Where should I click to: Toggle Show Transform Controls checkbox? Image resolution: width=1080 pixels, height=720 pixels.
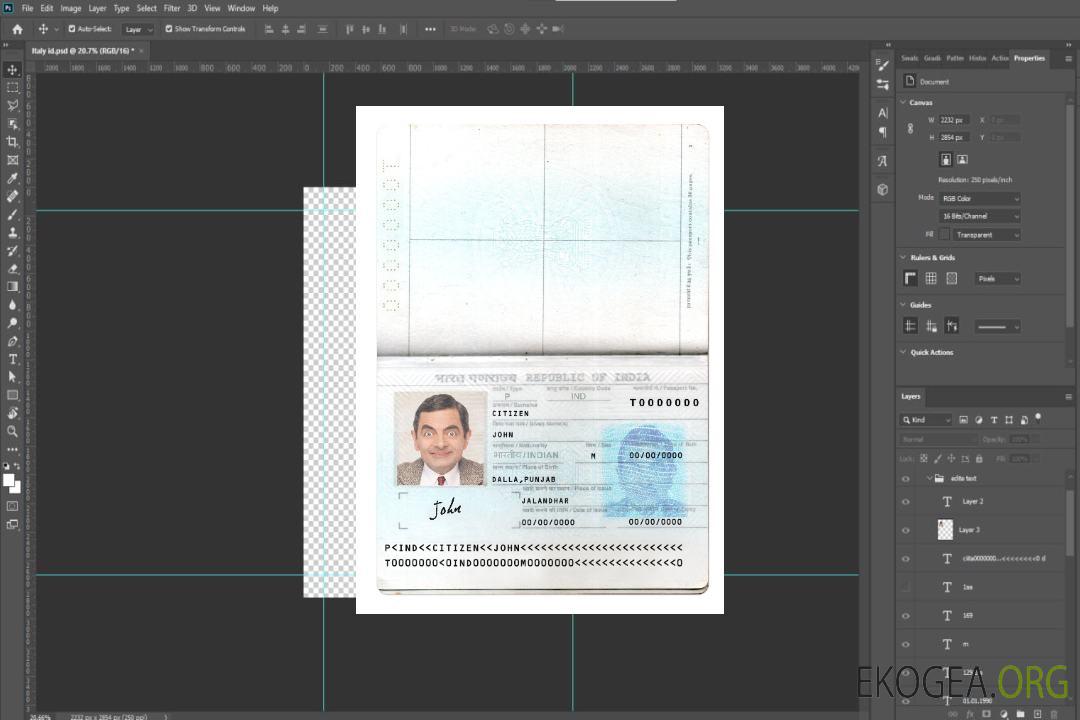coord(169,29)
